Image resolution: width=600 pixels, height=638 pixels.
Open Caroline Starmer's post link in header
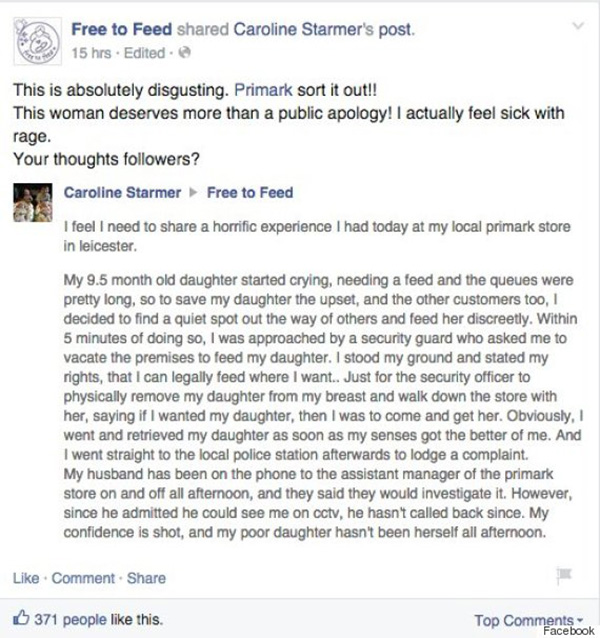(x=323, y=30)
